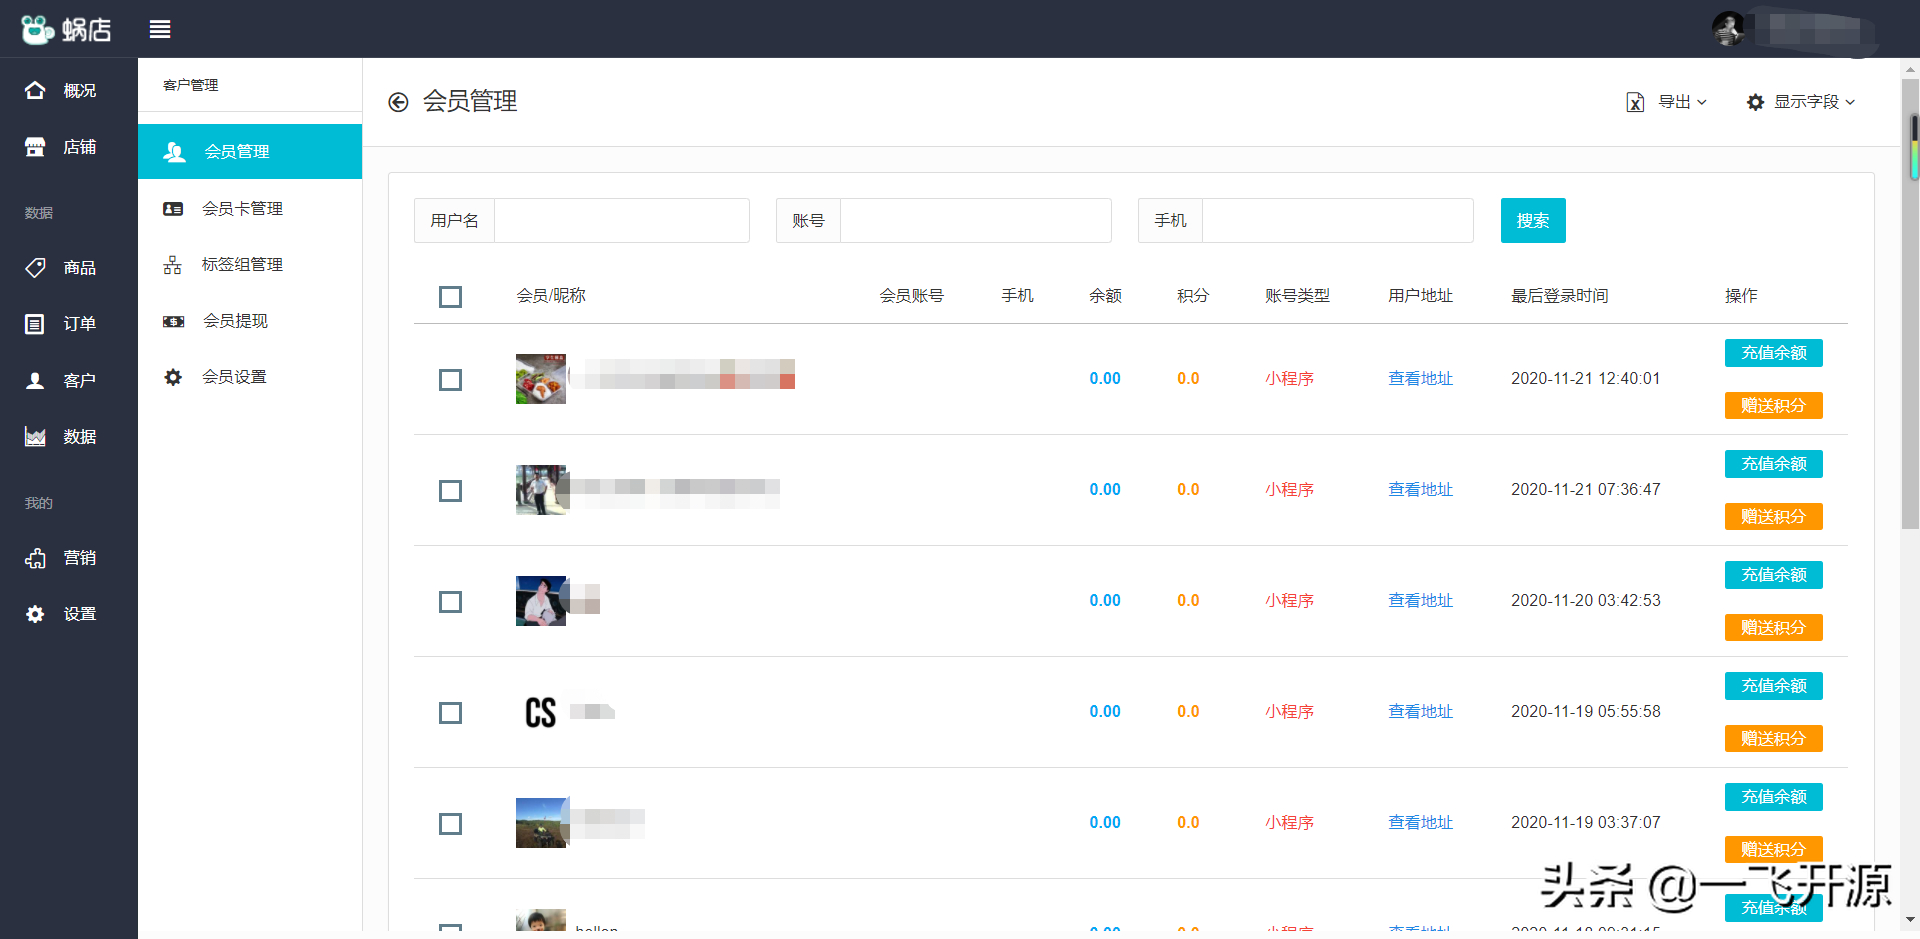The height and width of the screenshot is (939, 1920).
Task: Select the 会员设置 menu item
Action: tap(250, 377)
